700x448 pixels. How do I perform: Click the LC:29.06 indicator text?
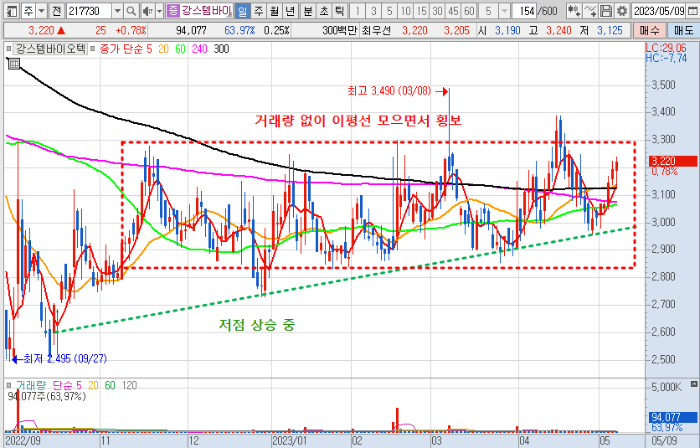pyautogui.click(x=666, y=48)
